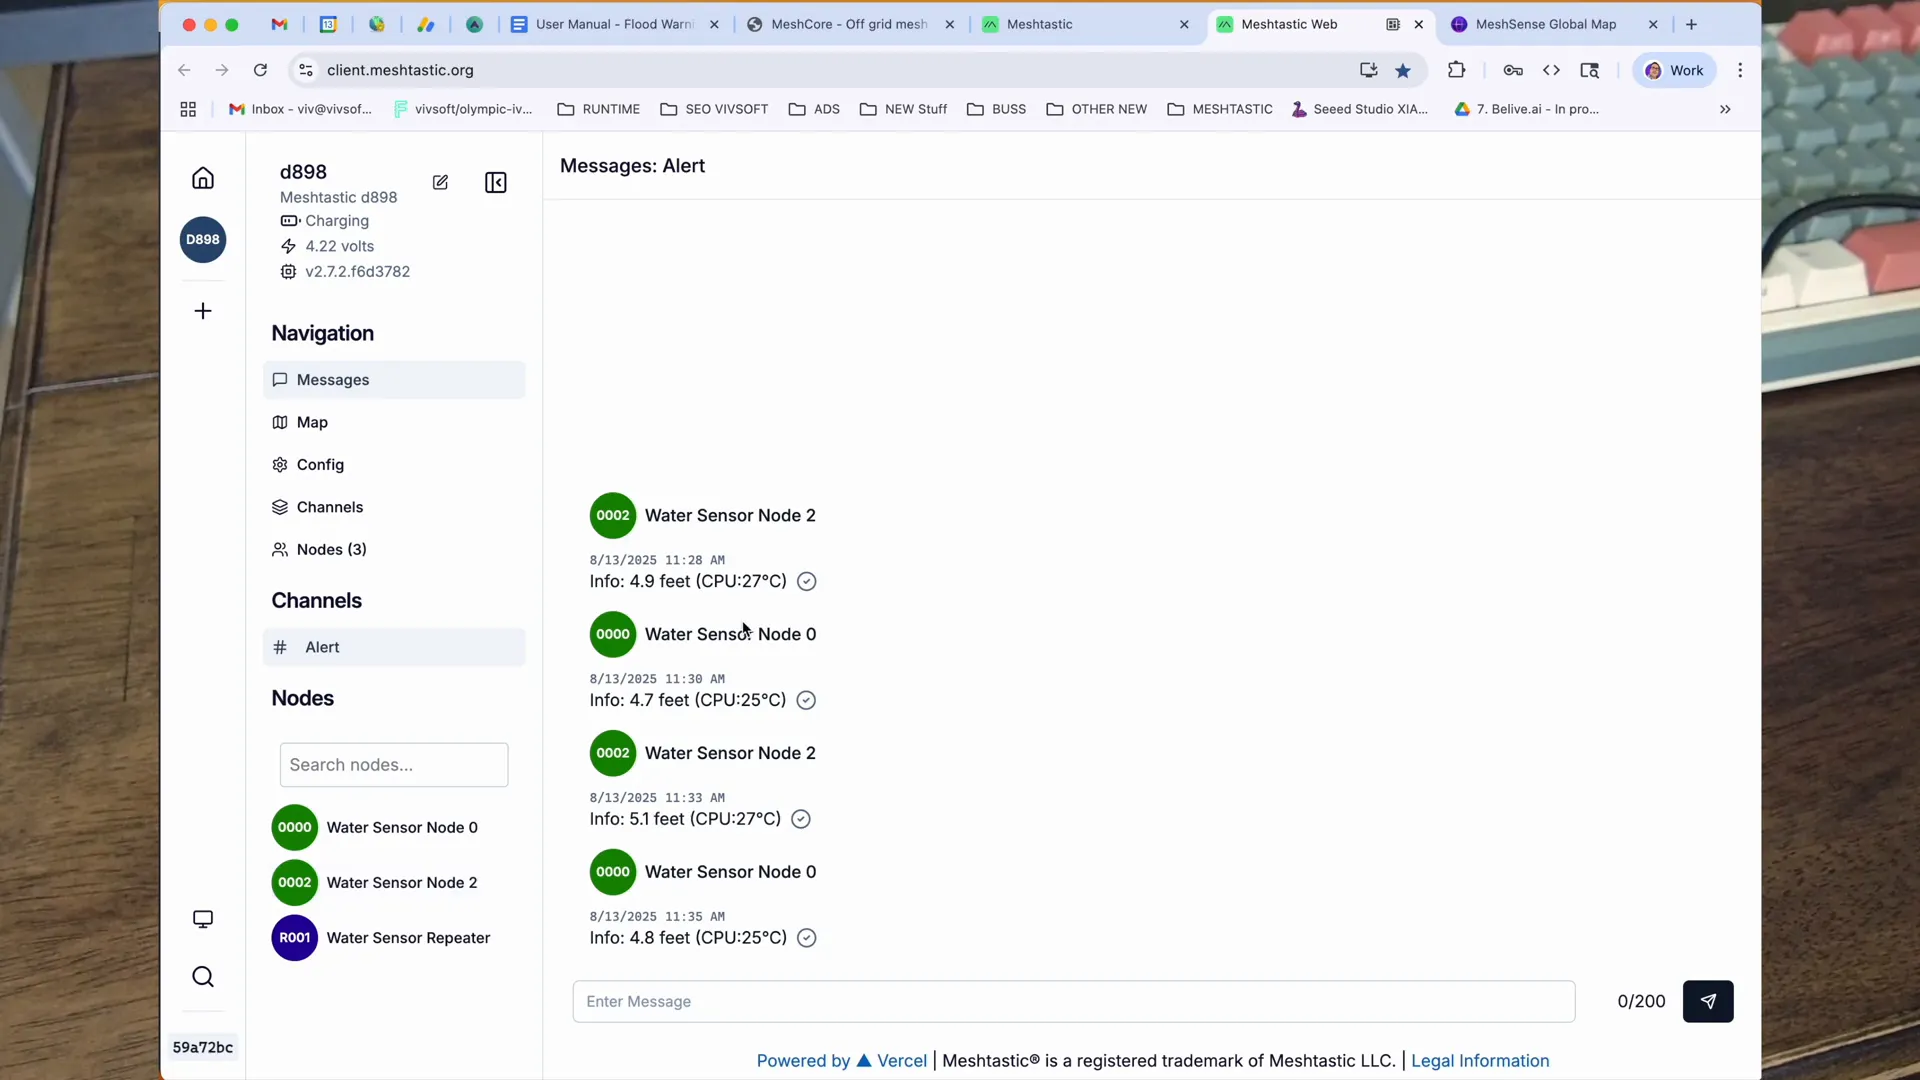
Task: Focus the Enter Message field
Action: 1074,1001
